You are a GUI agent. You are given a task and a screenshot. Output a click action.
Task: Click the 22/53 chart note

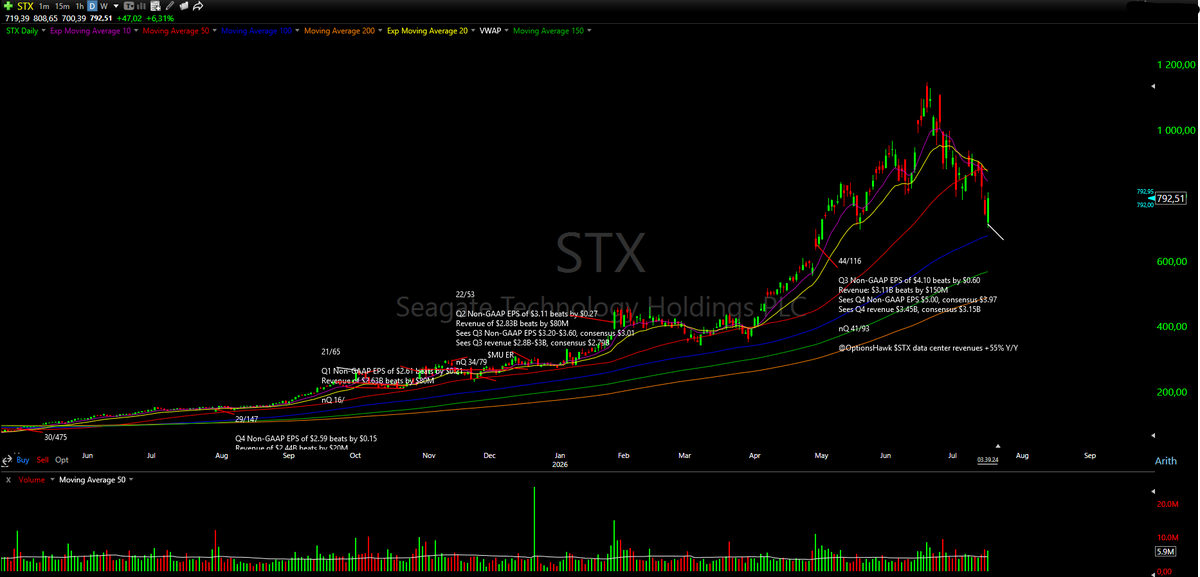click(465, 294)
